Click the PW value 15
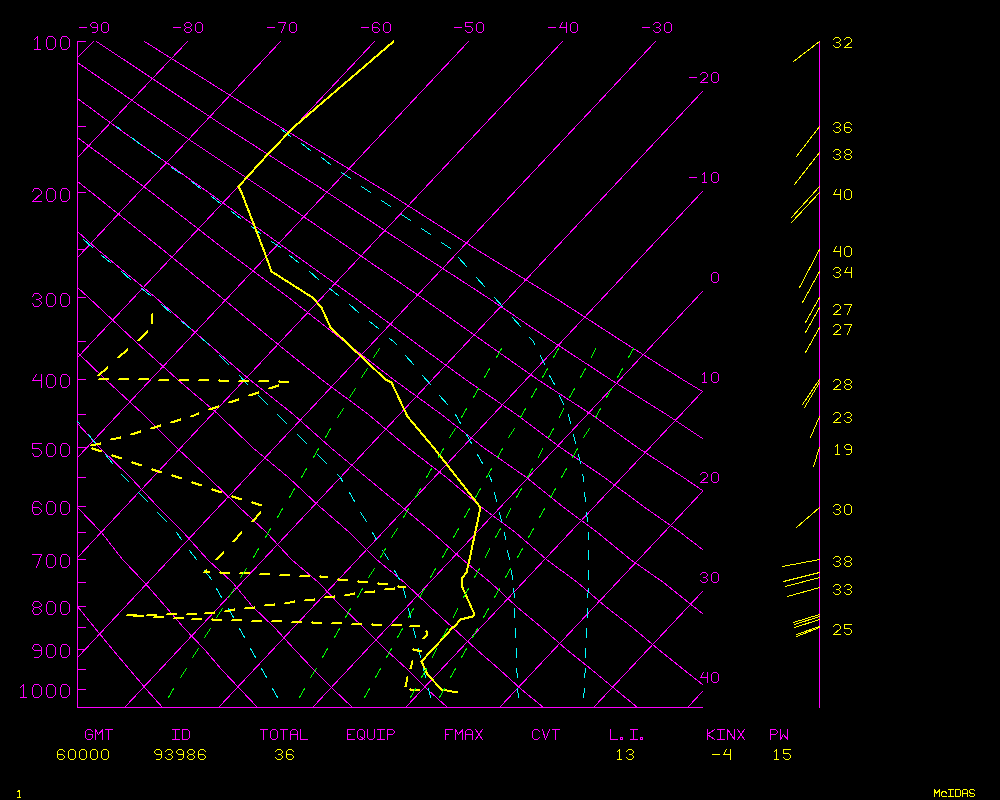This screenshot has width=1000, height=800. tap(781, 754)
